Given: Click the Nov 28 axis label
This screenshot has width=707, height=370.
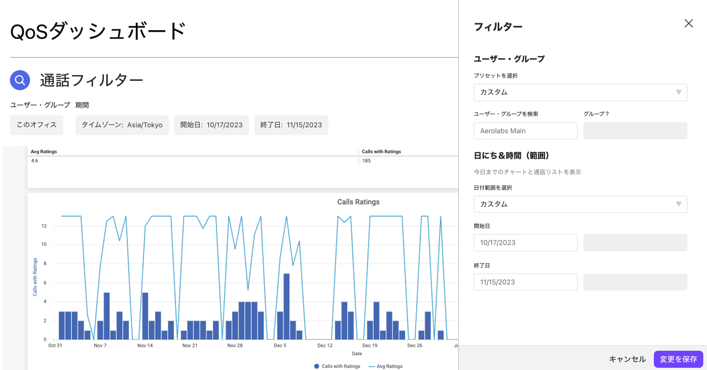Looking at the screenshot, I should pos(234,346).
